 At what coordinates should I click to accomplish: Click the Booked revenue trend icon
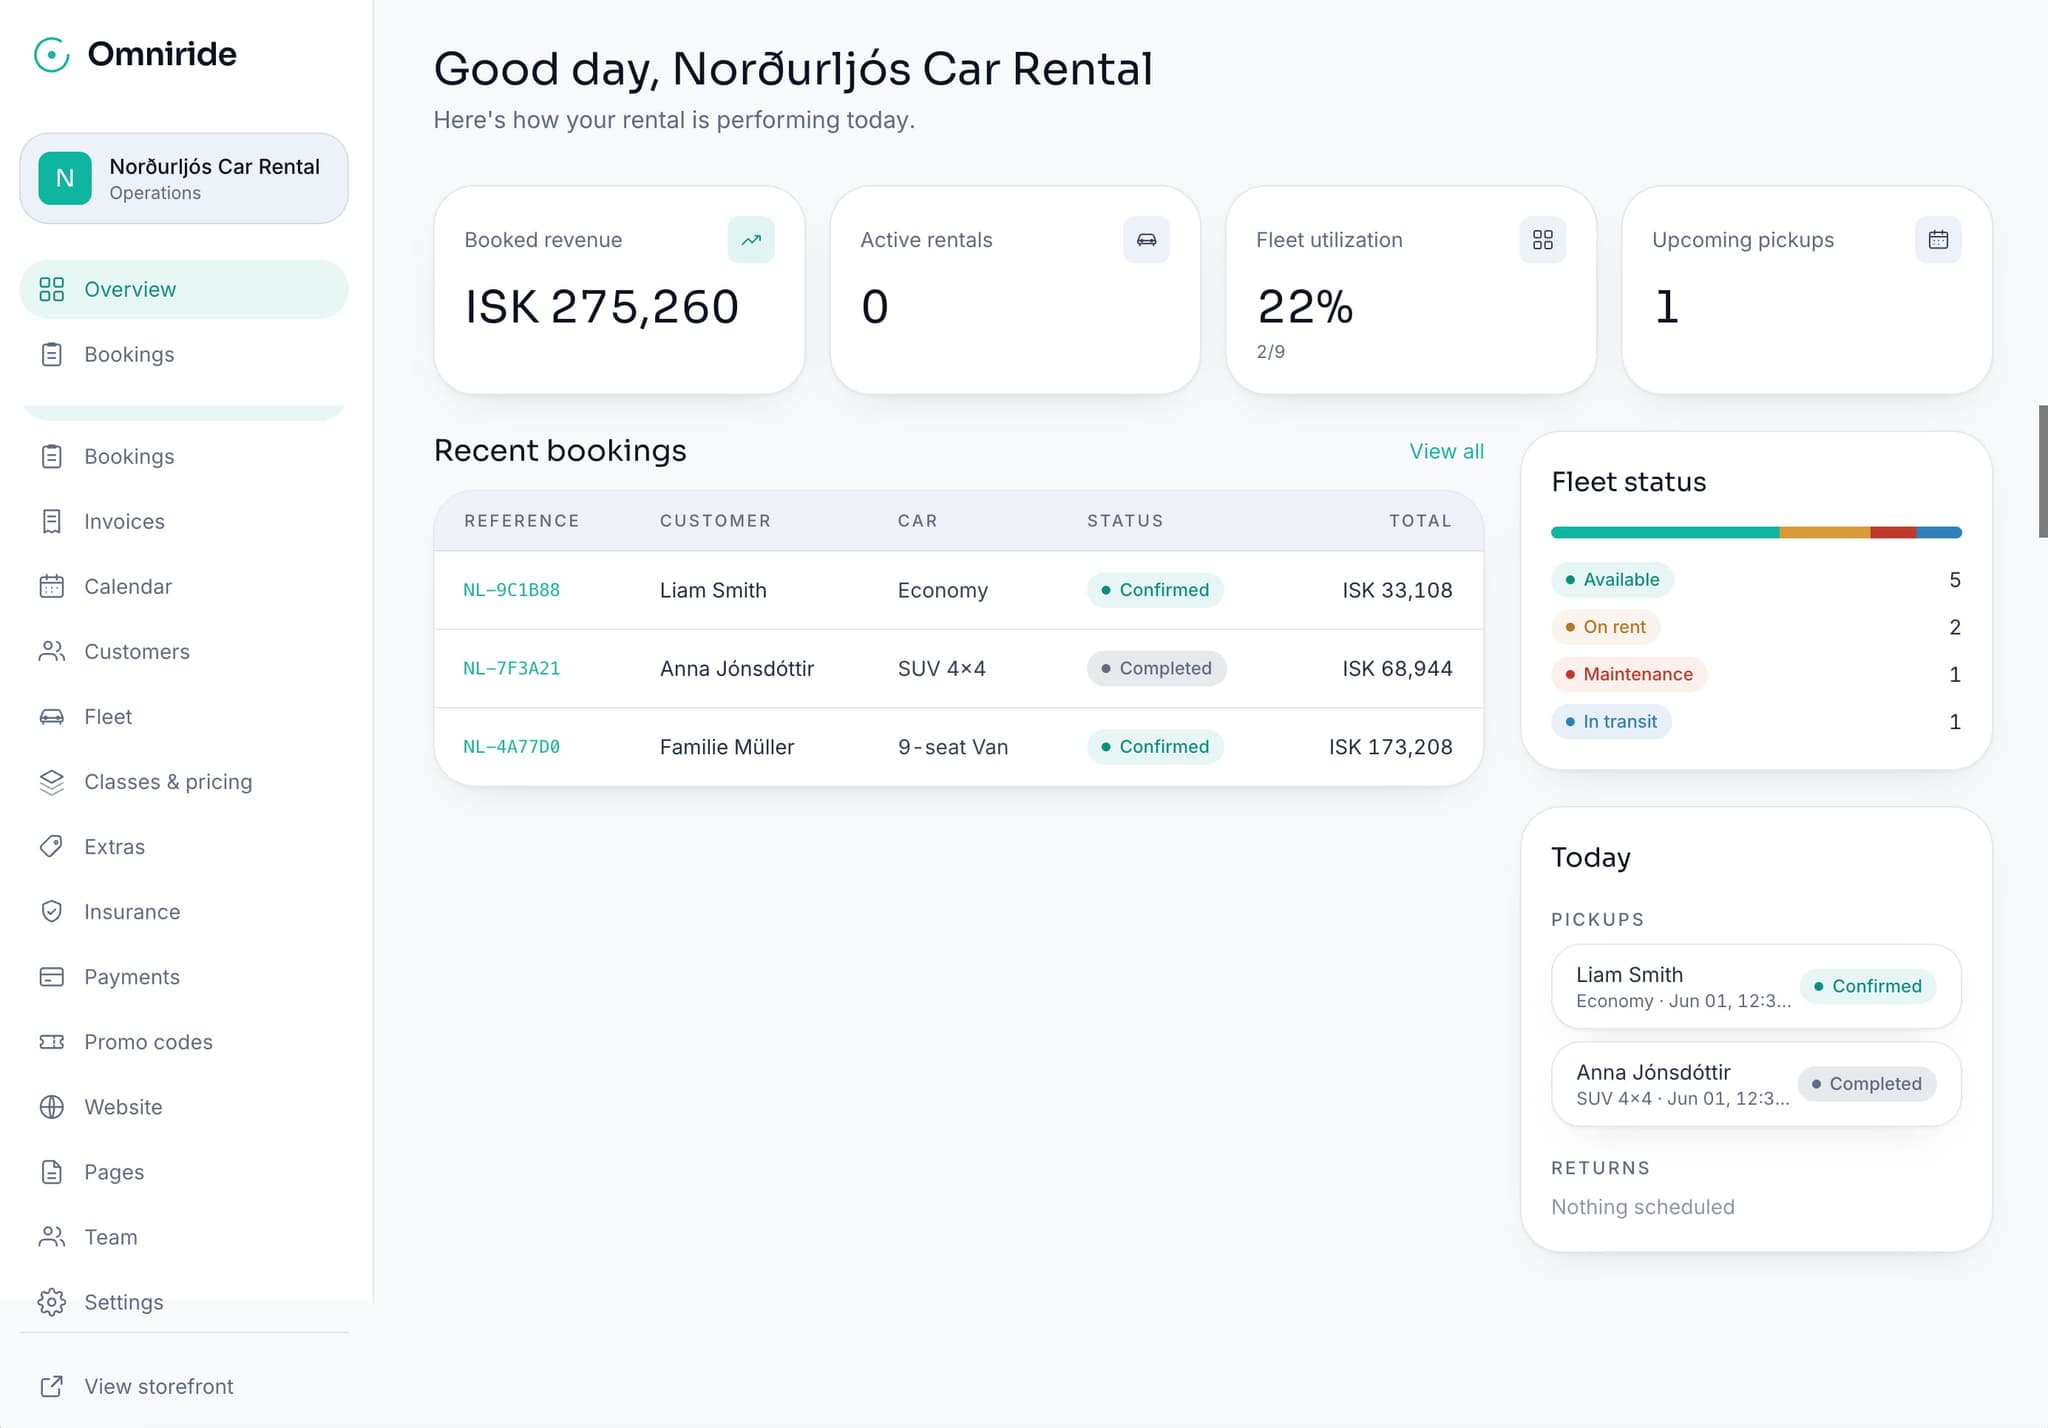[751, 240]
